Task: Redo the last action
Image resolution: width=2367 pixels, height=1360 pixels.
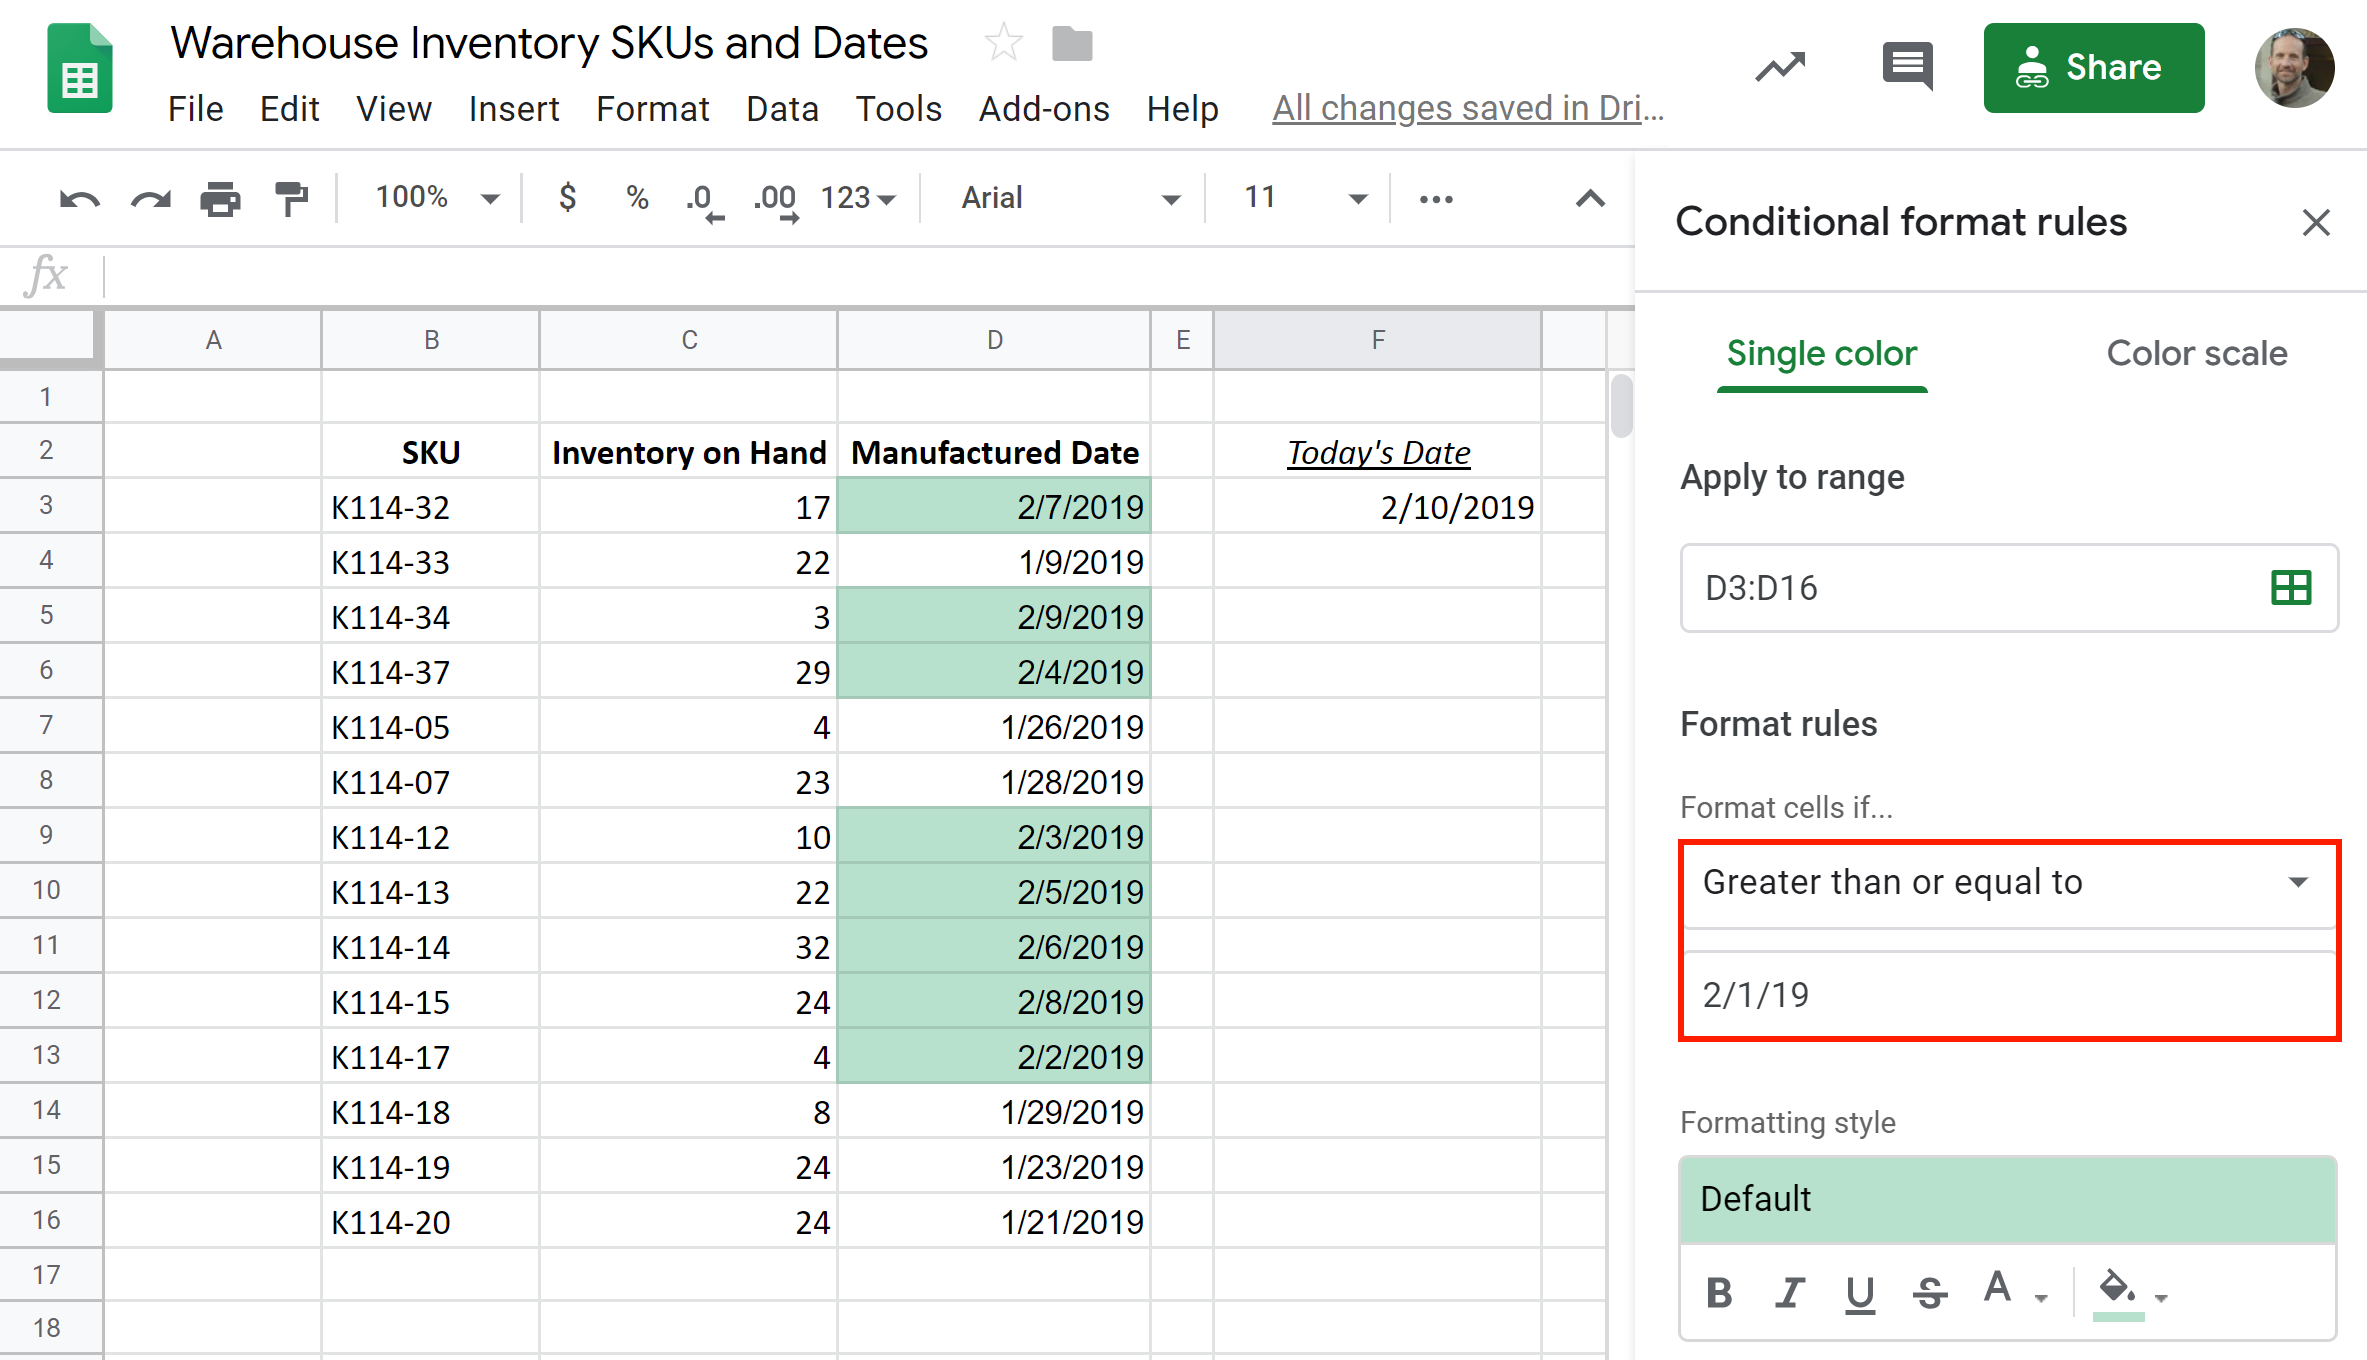Action: point(151,199)
